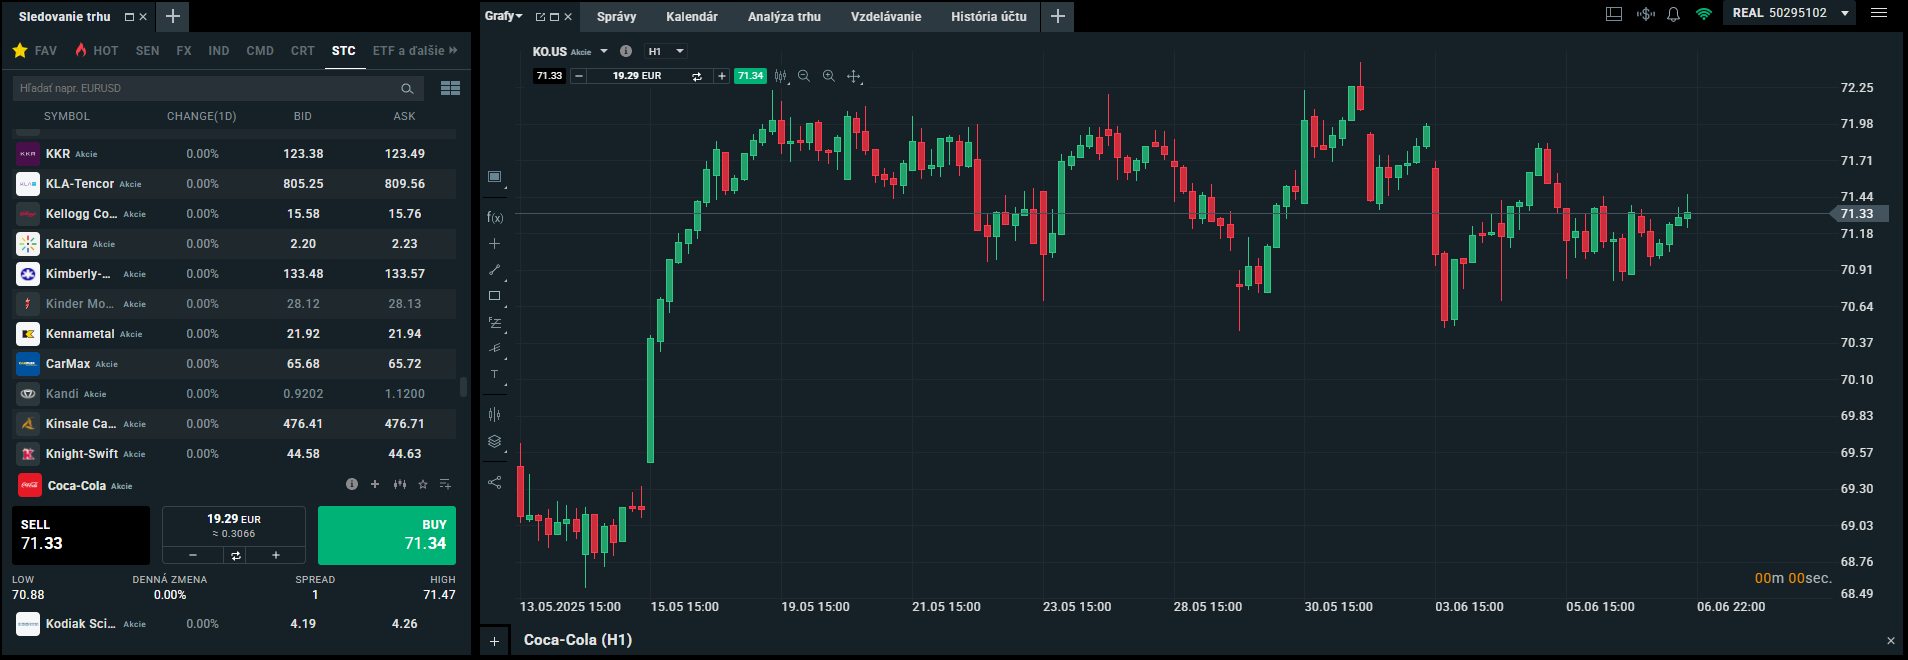Switch to the CMD category tab
The width and height of the screenshot is (1908, 660).
click(x=260, y=50)
